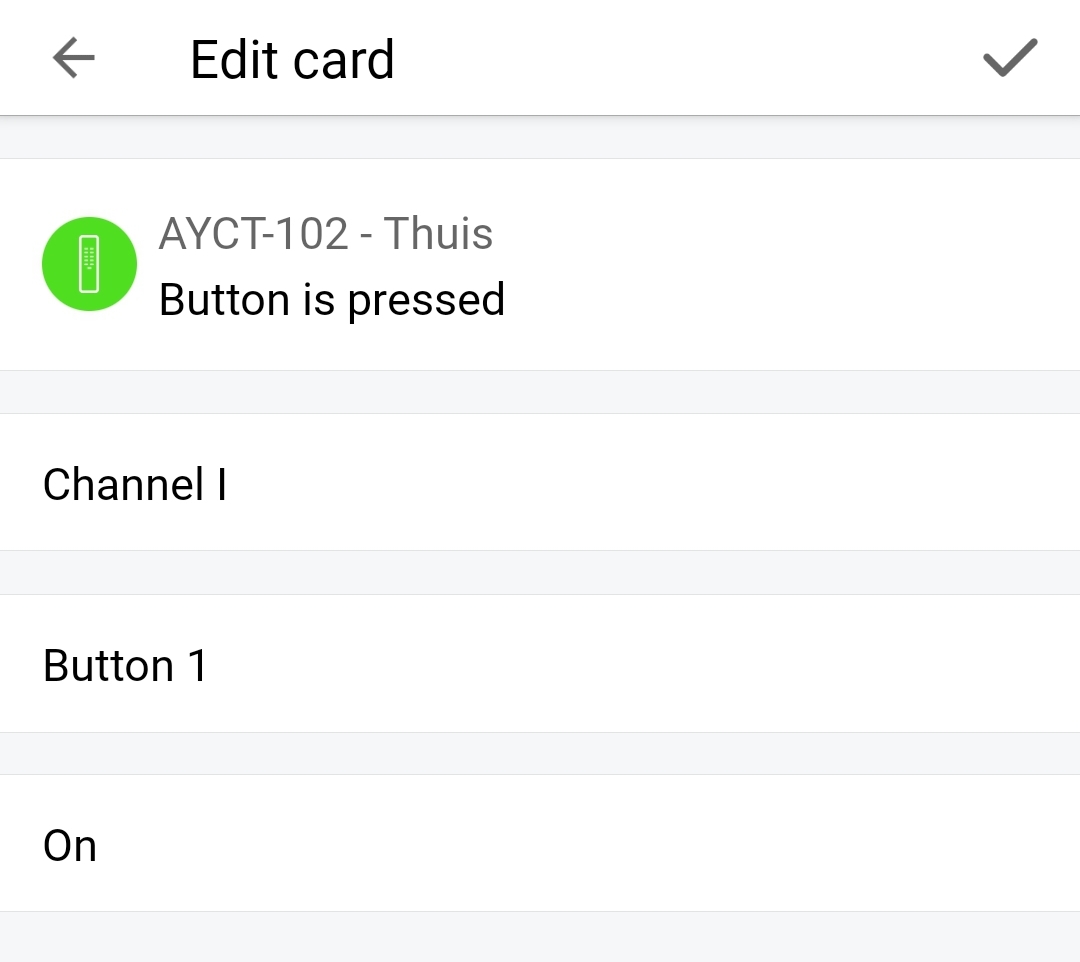Confirm changes with the checkmark icon
The image size is (1080, 962).
(x=1010, y=59)
